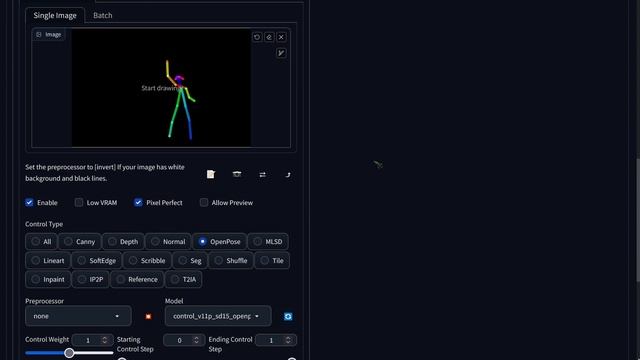Click the Control Weight slider handle
Viewport: 640px width, 360px height.
(x=69, y=353)
